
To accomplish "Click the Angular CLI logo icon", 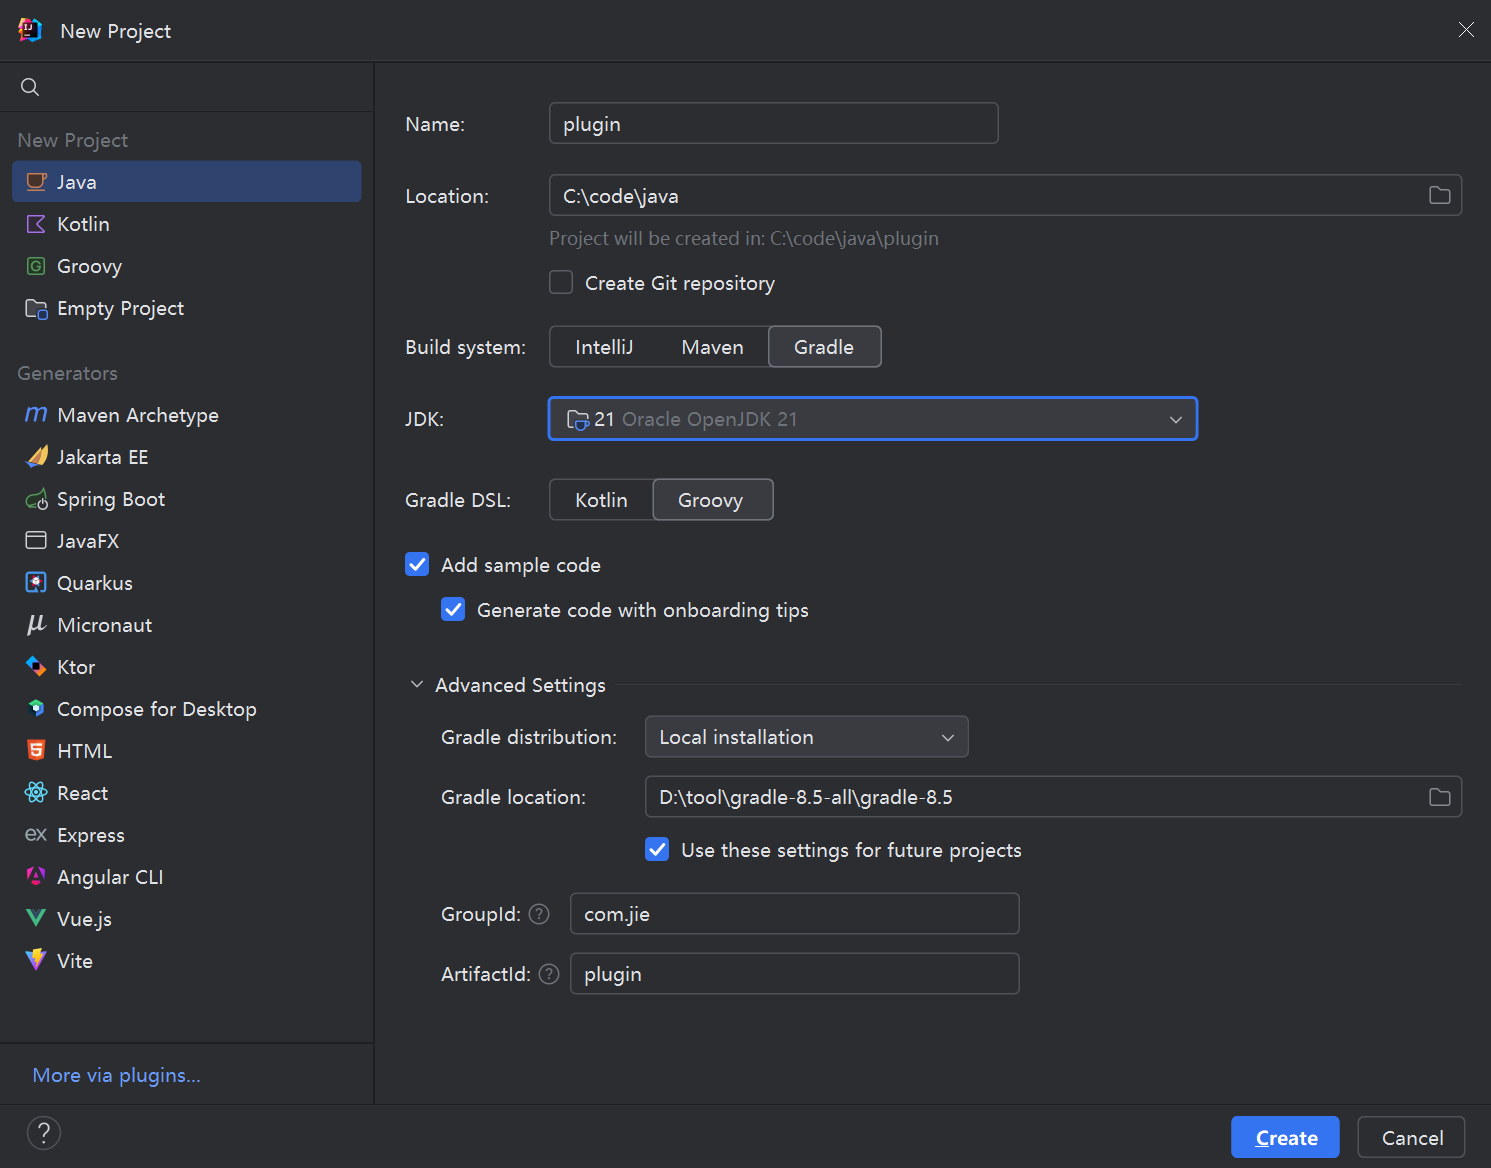I will 36,876.
